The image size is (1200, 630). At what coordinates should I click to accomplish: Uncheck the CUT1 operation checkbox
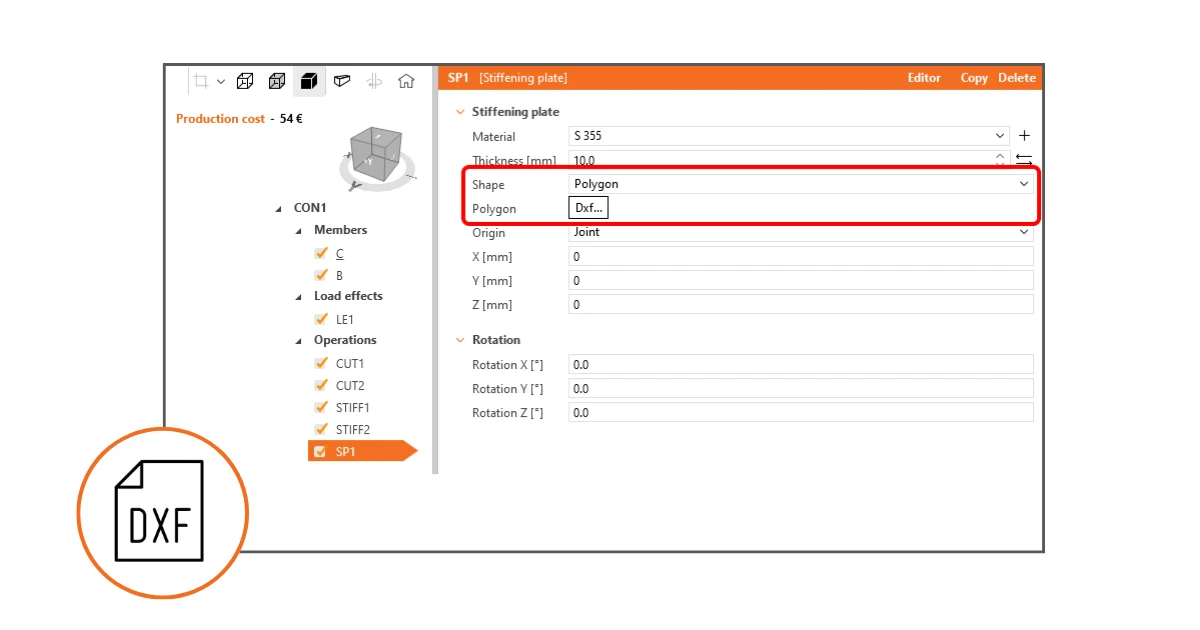click(321, 363)
